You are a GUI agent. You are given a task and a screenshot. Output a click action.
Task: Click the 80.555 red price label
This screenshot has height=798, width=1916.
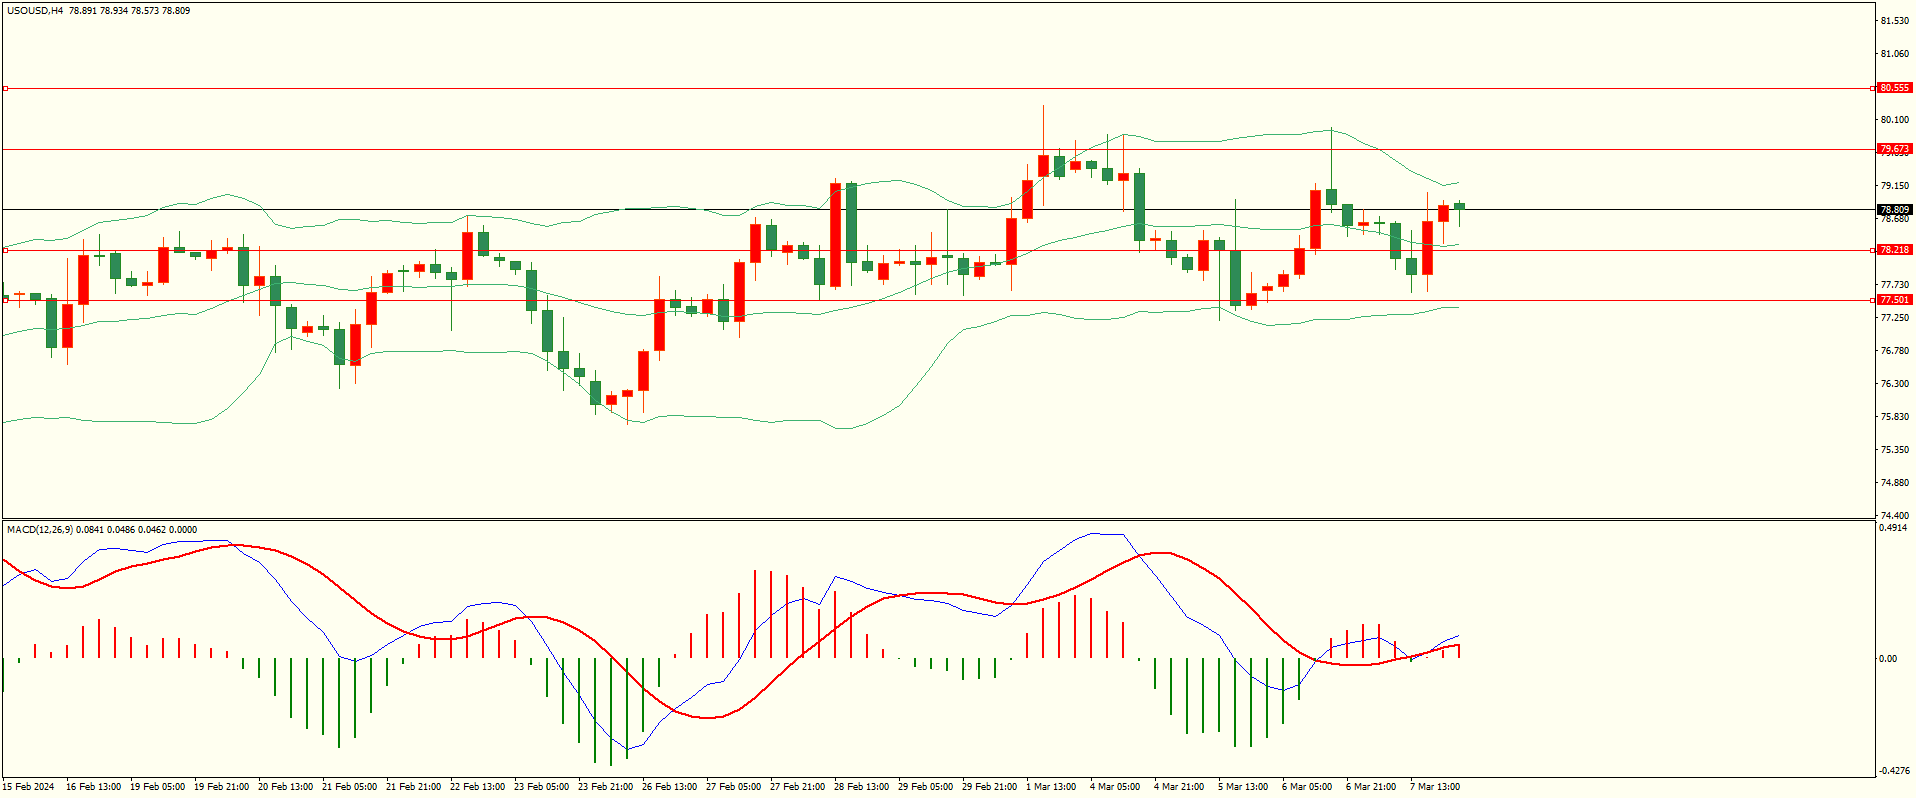1894,88
